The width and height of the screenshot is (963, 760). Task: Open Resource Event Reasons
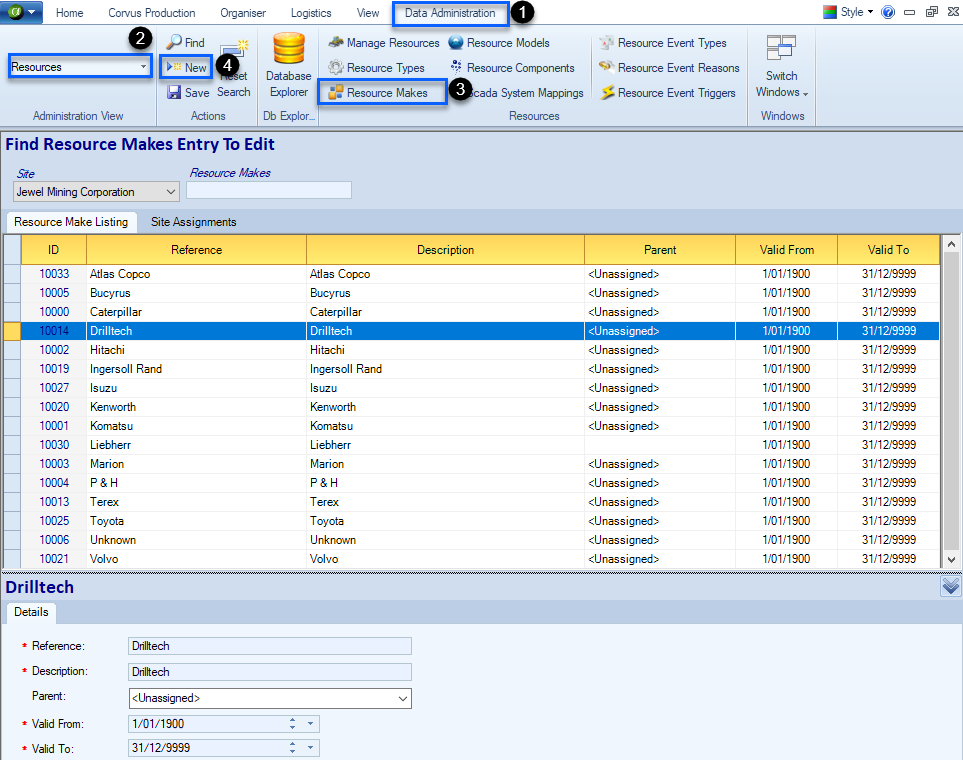coord(669,68)
